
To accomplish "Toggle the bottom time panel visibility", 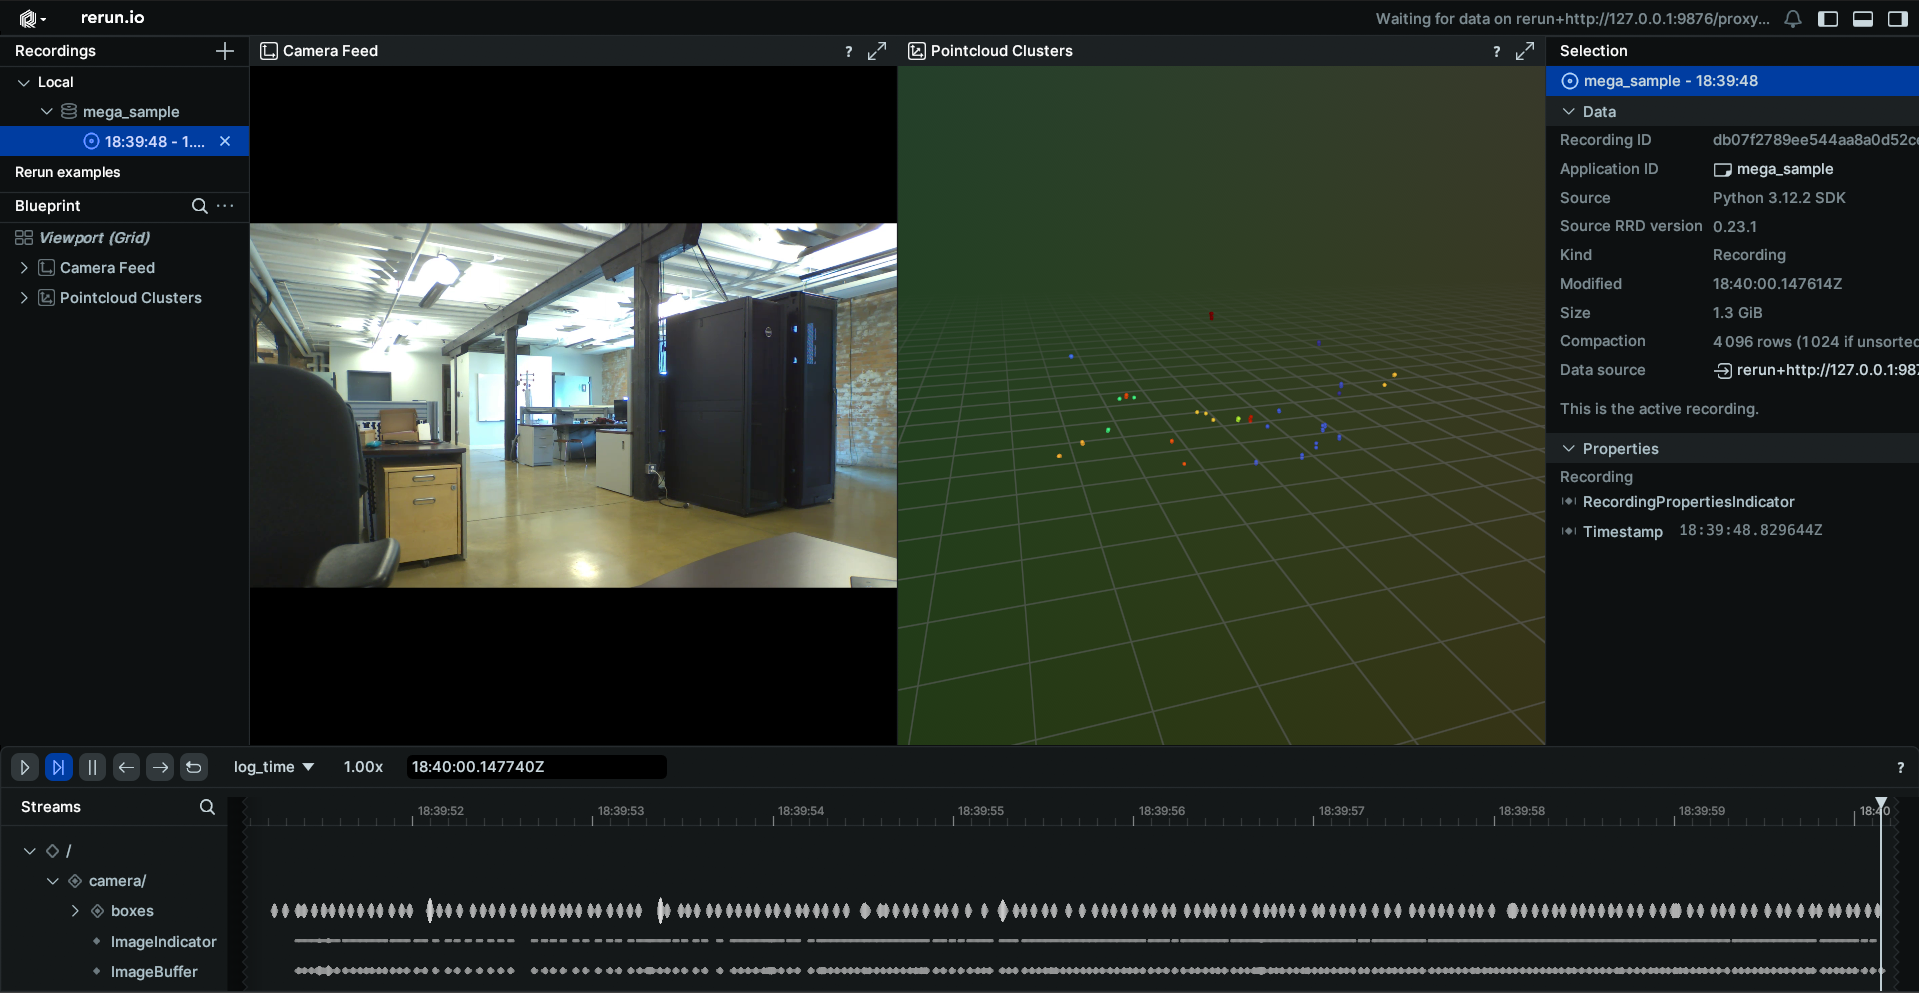I will pos(1863,18).
